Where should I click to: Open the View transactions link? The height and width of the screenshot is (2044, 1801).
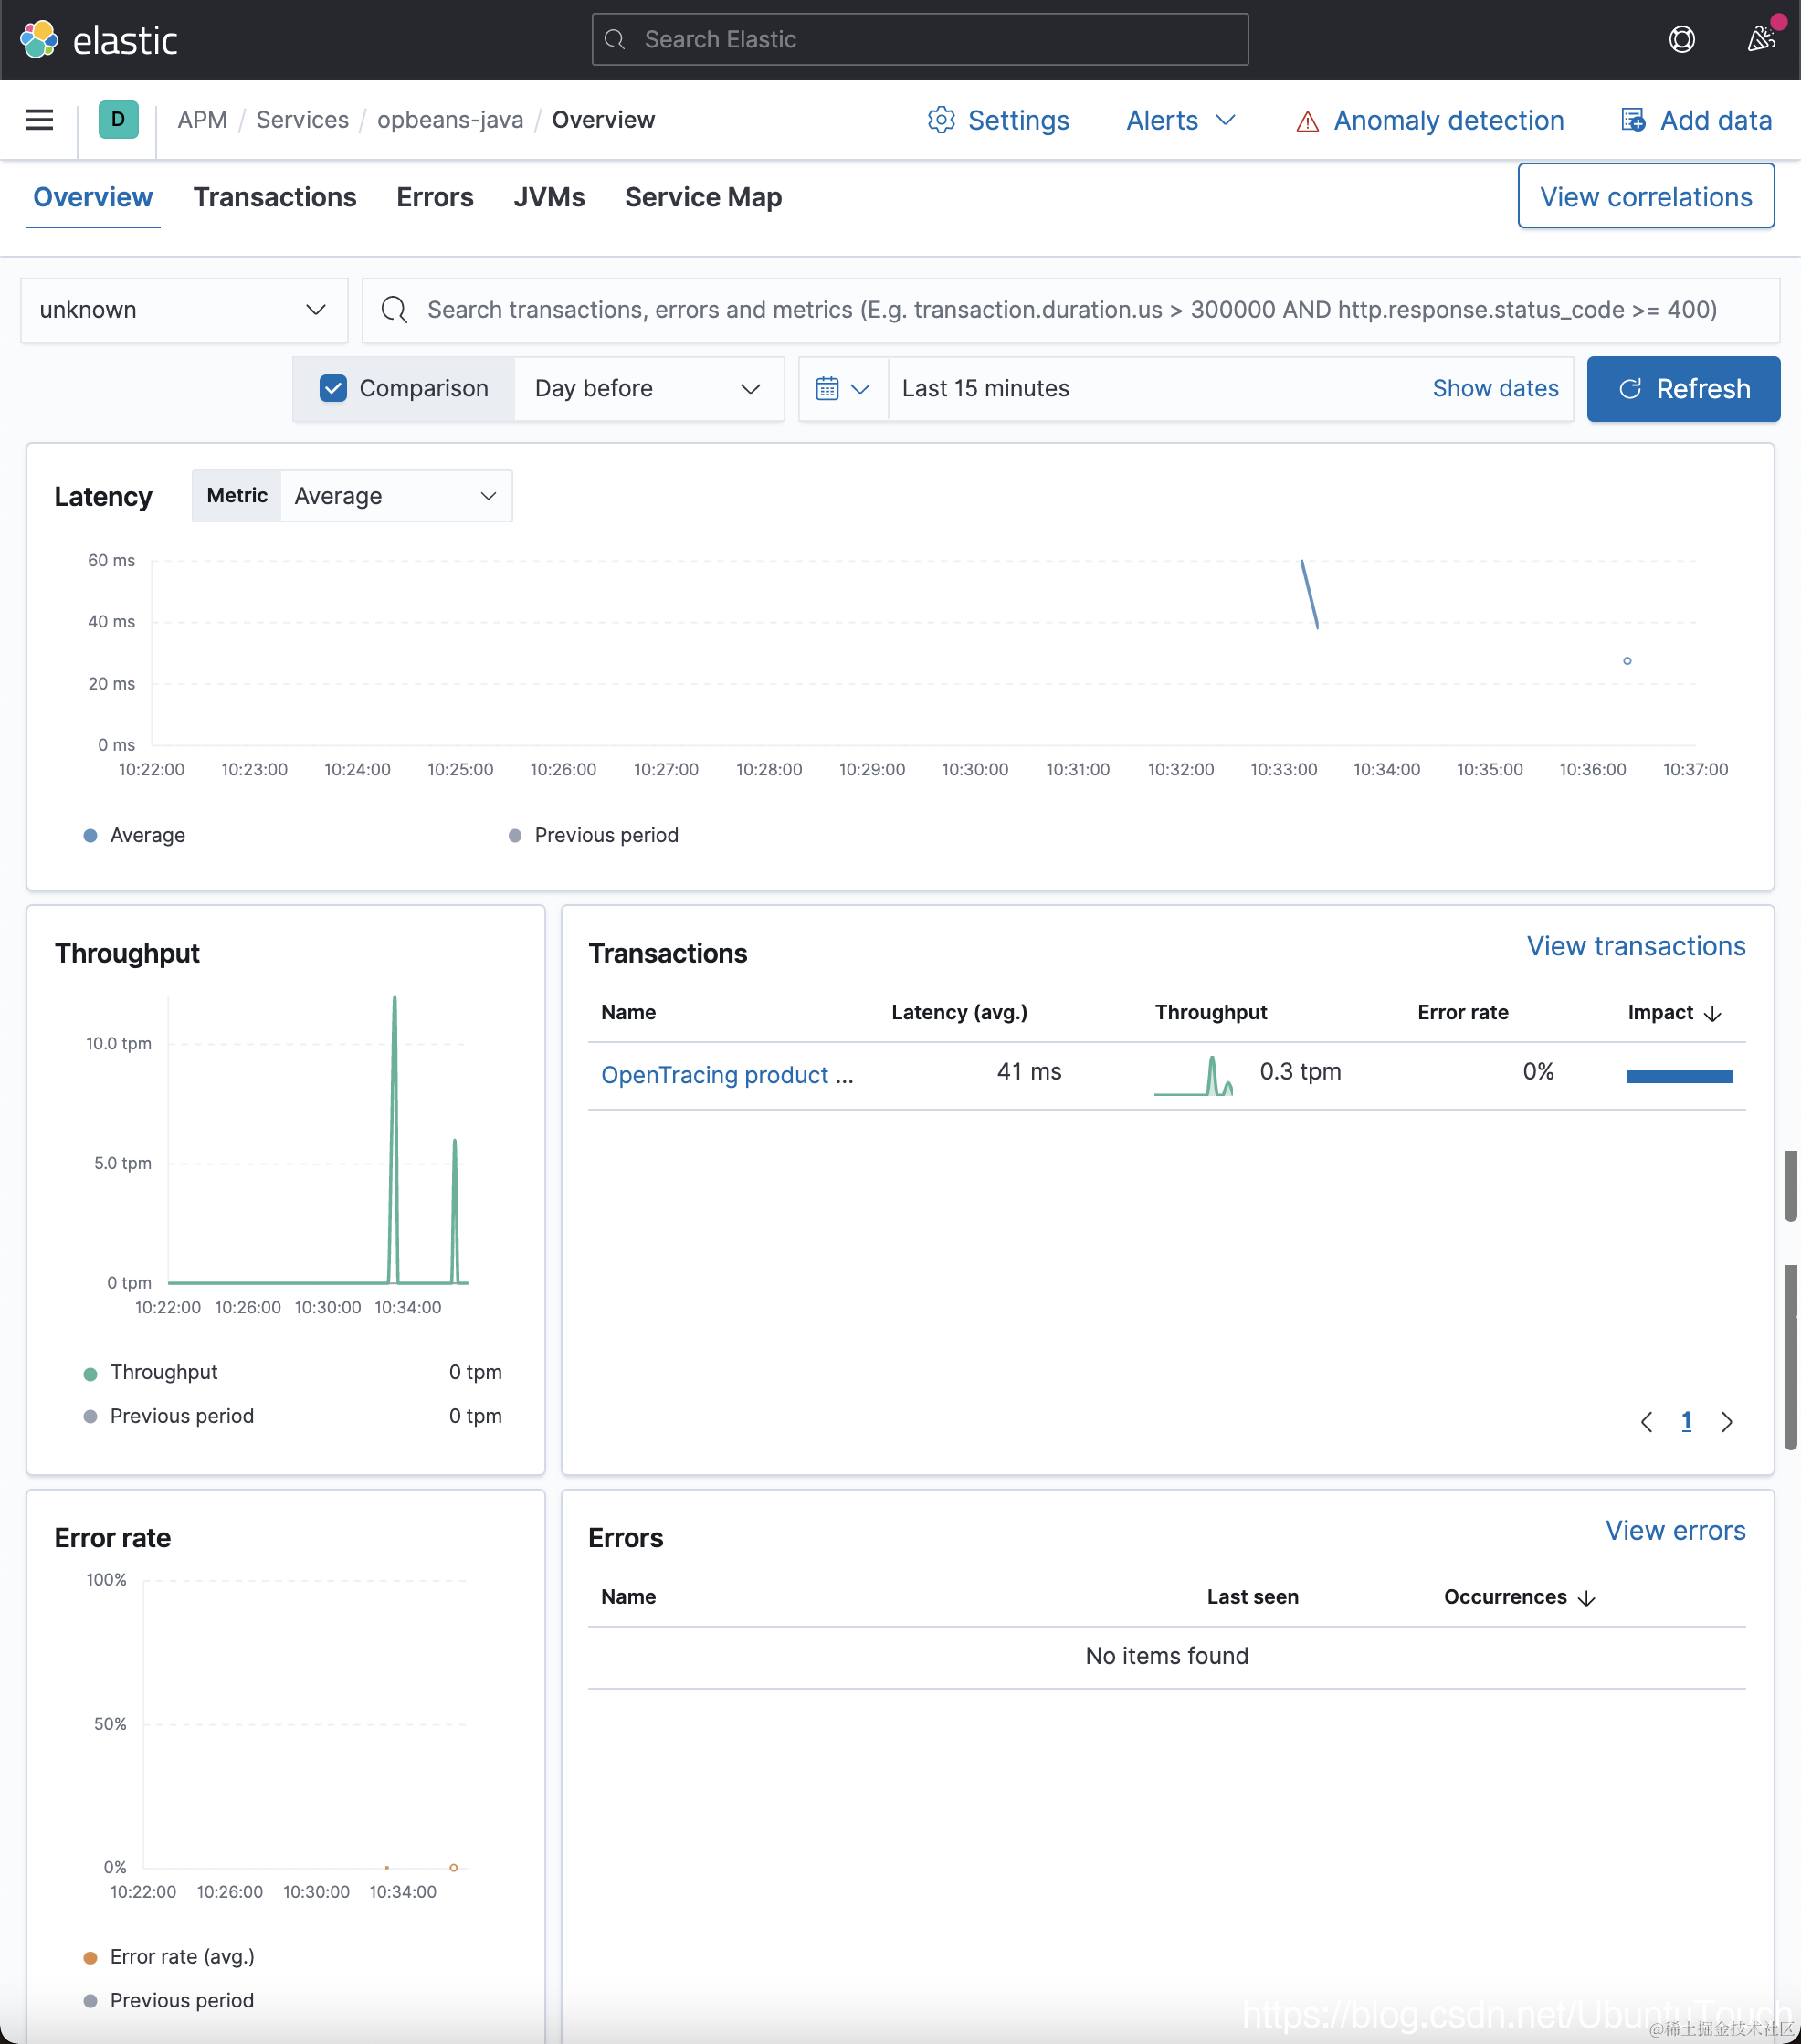pyautogui.click(x=1635, y=947)
